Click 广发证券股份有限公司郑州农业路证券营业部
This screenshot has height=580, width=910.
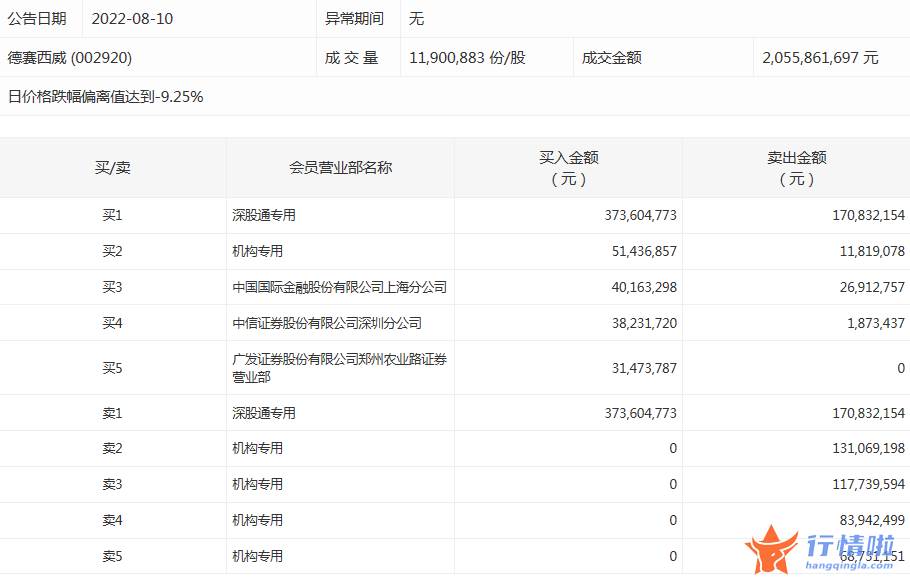(340, 368)
